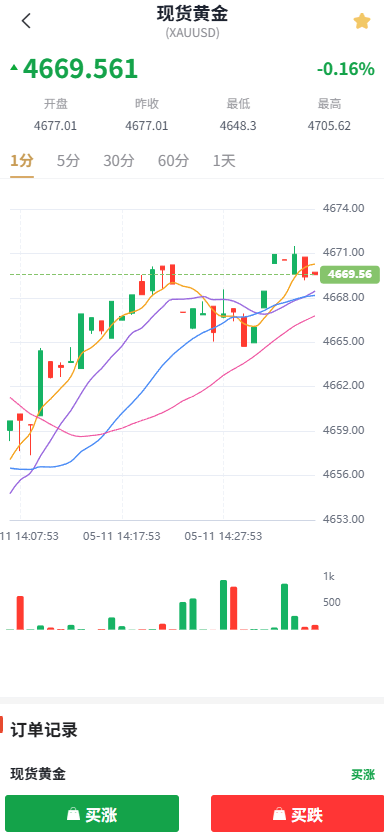Screen dimensions: 384x839
Task: Click the green 买涨 order status label
Action: click(363, 774)
